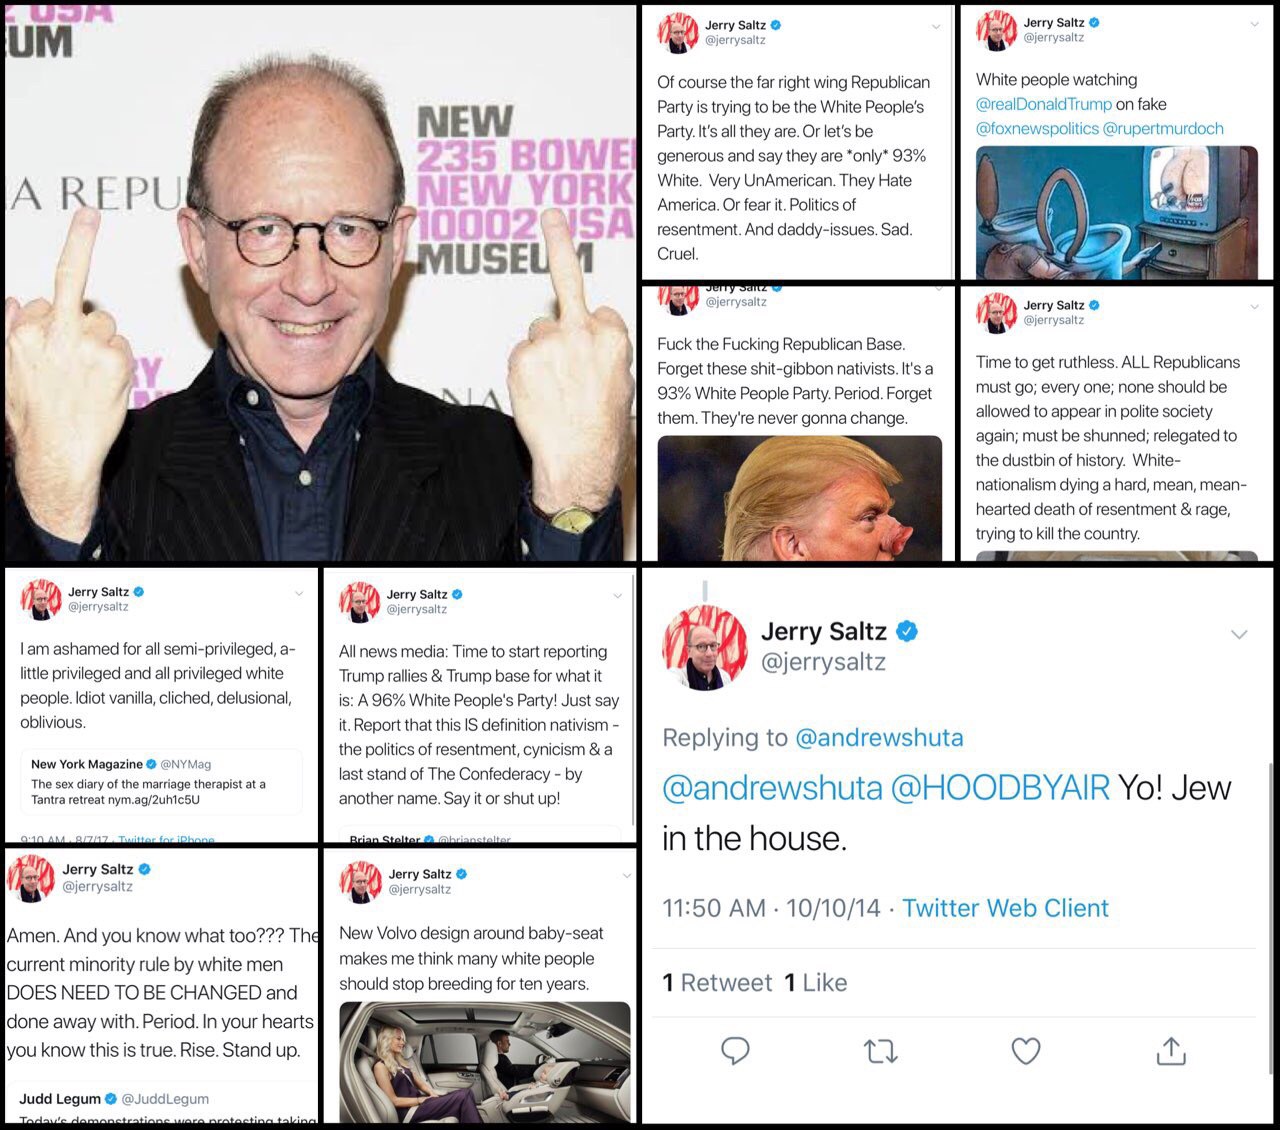Open the @foxnewspolitics mention link

click(1036, 128)
